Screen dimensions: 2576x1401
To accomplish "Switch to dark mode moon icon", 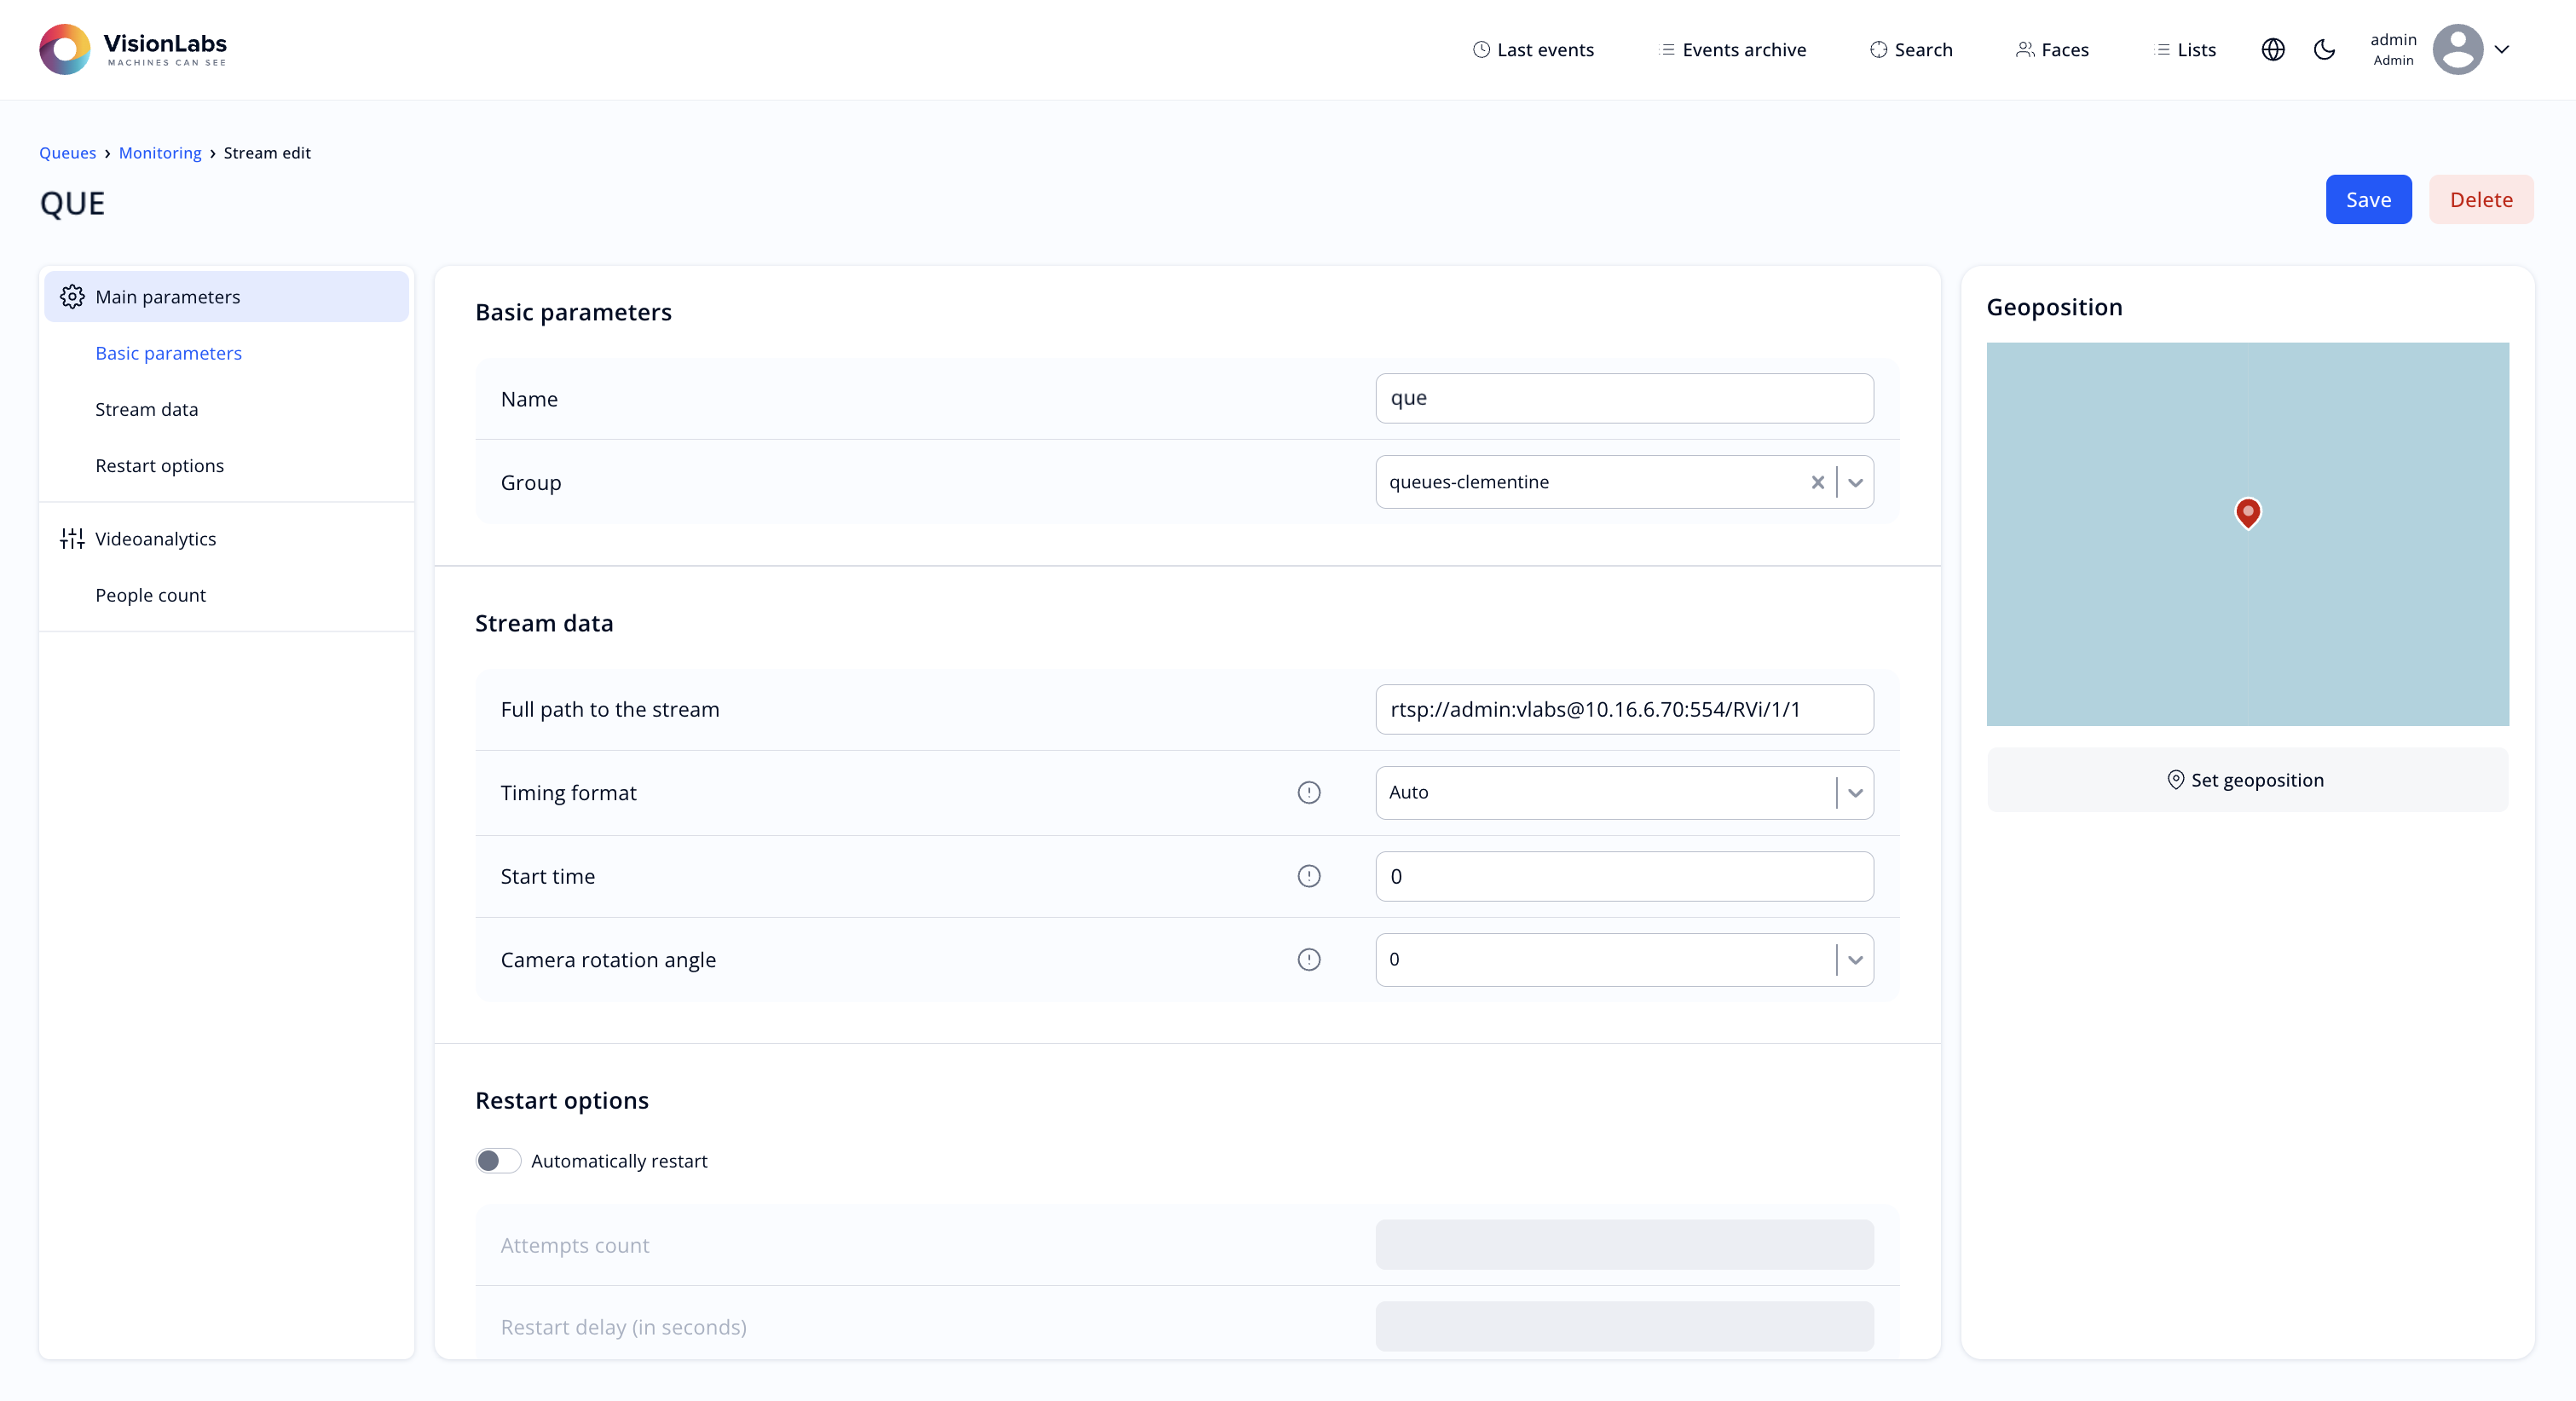I will click(x=2324, y=50).
